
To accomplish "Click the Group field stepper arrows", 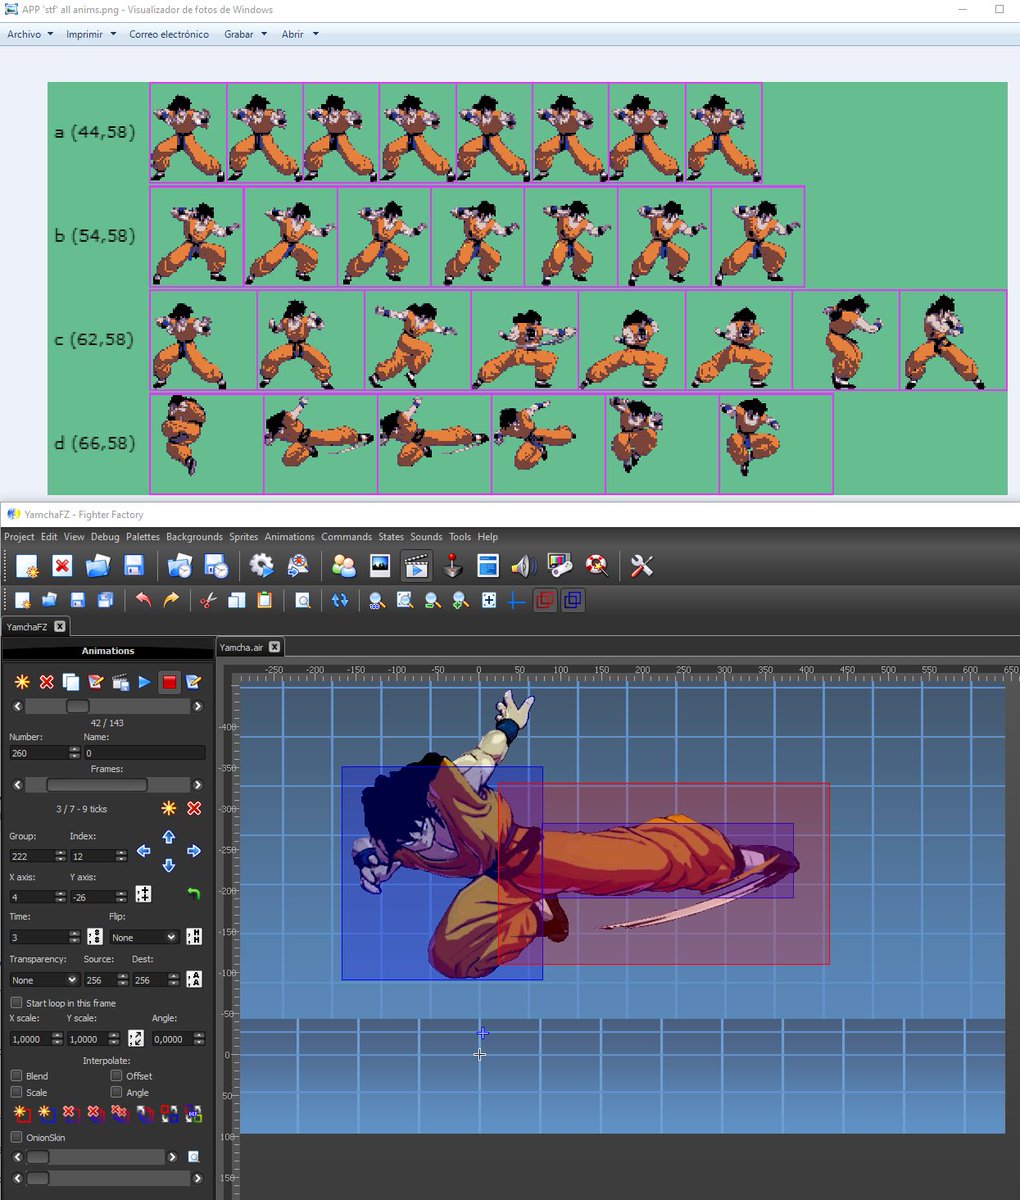I will click(x=61, y=856).
